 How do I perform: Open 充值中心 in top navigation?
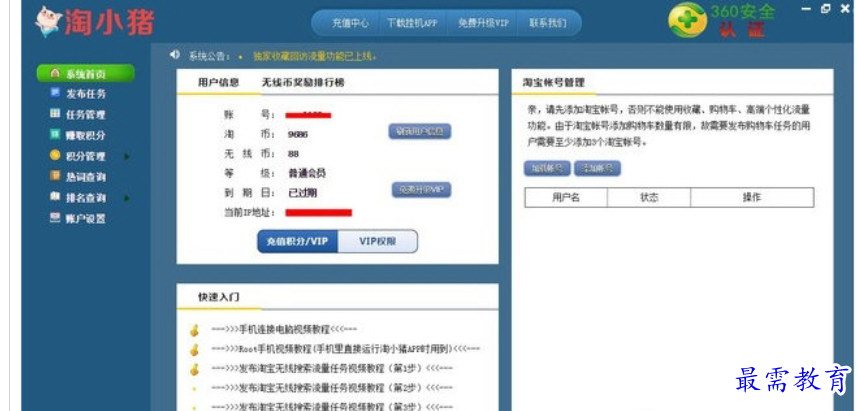pyautogui.click(x=350, y=24)
